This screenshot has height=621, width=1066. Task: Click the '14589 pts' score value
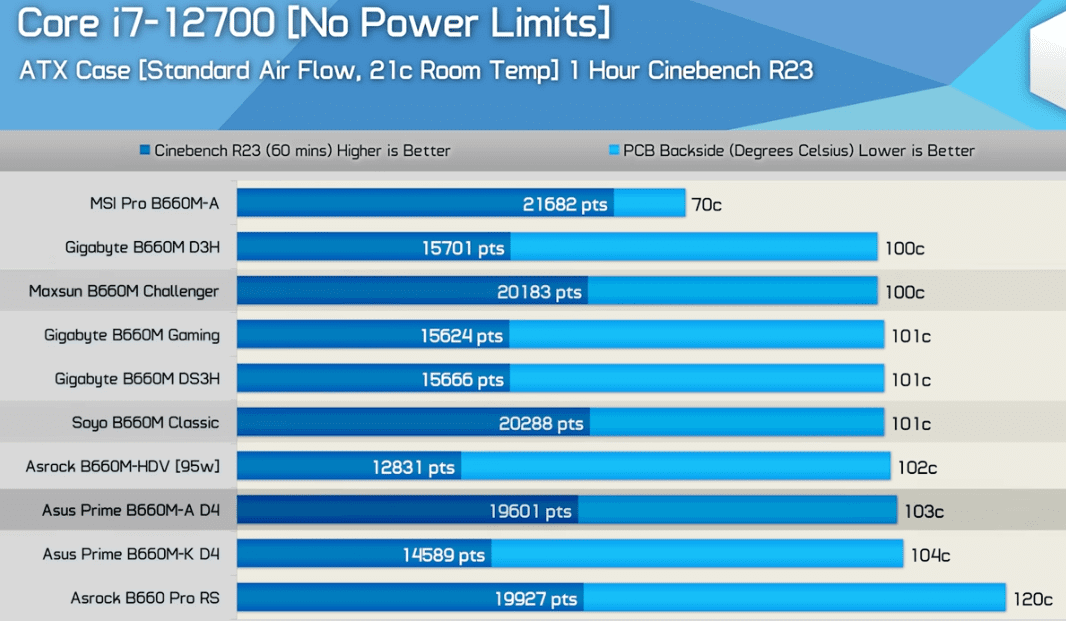pyautogui.click(x=444, y=555)
